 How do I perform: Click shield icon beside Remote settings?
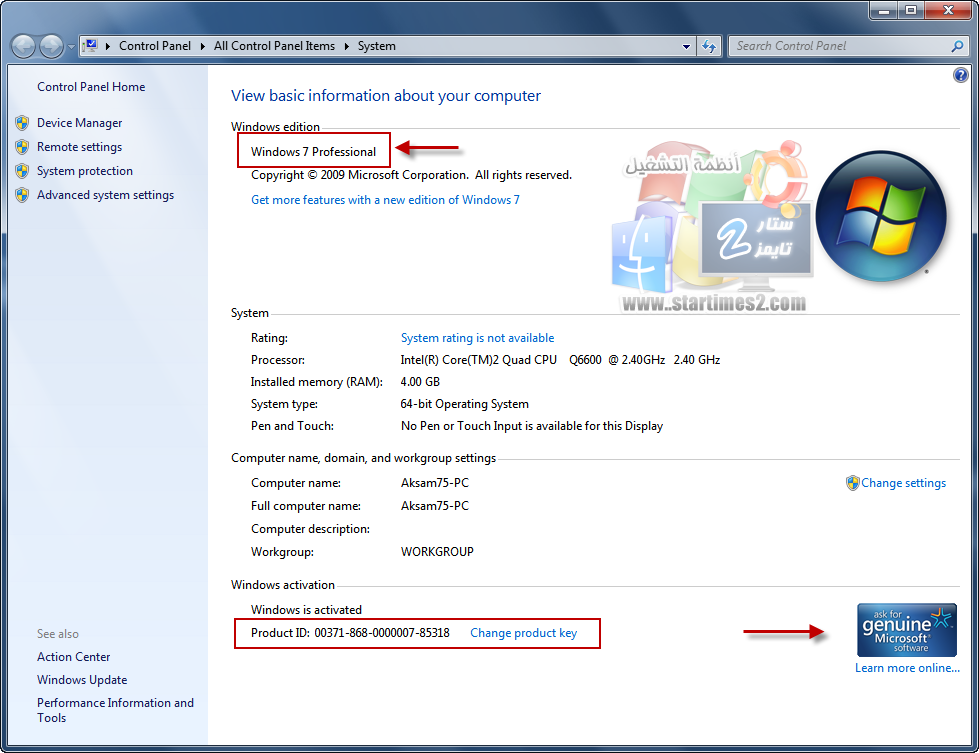tap(22, 147)
